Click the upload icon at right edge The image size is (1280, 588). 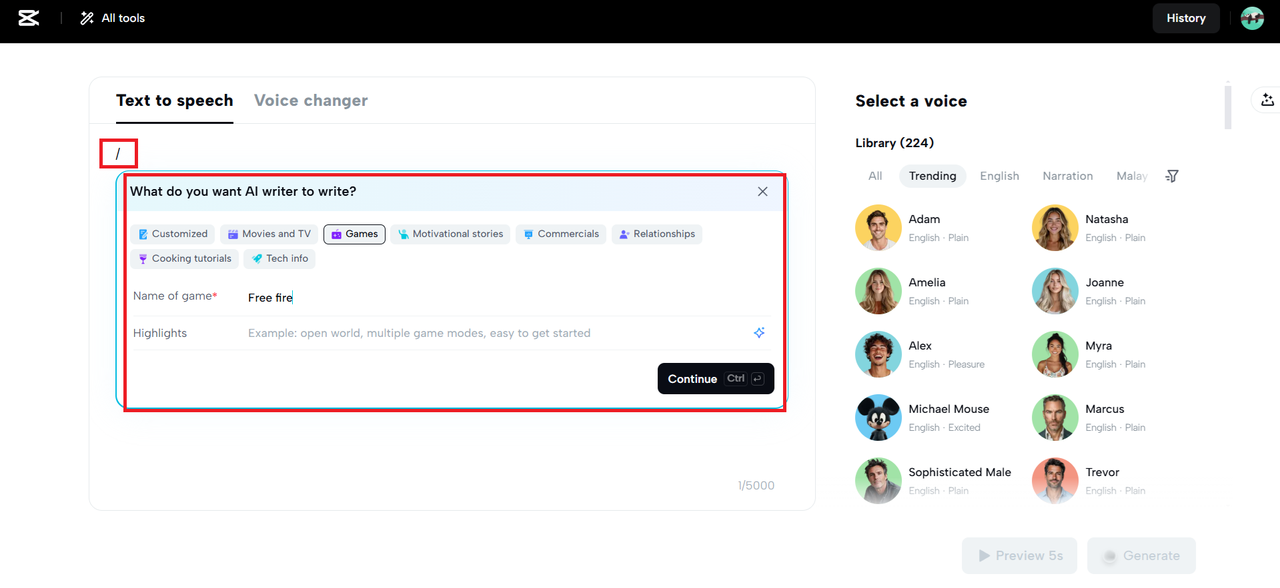tap(1267, 100)
